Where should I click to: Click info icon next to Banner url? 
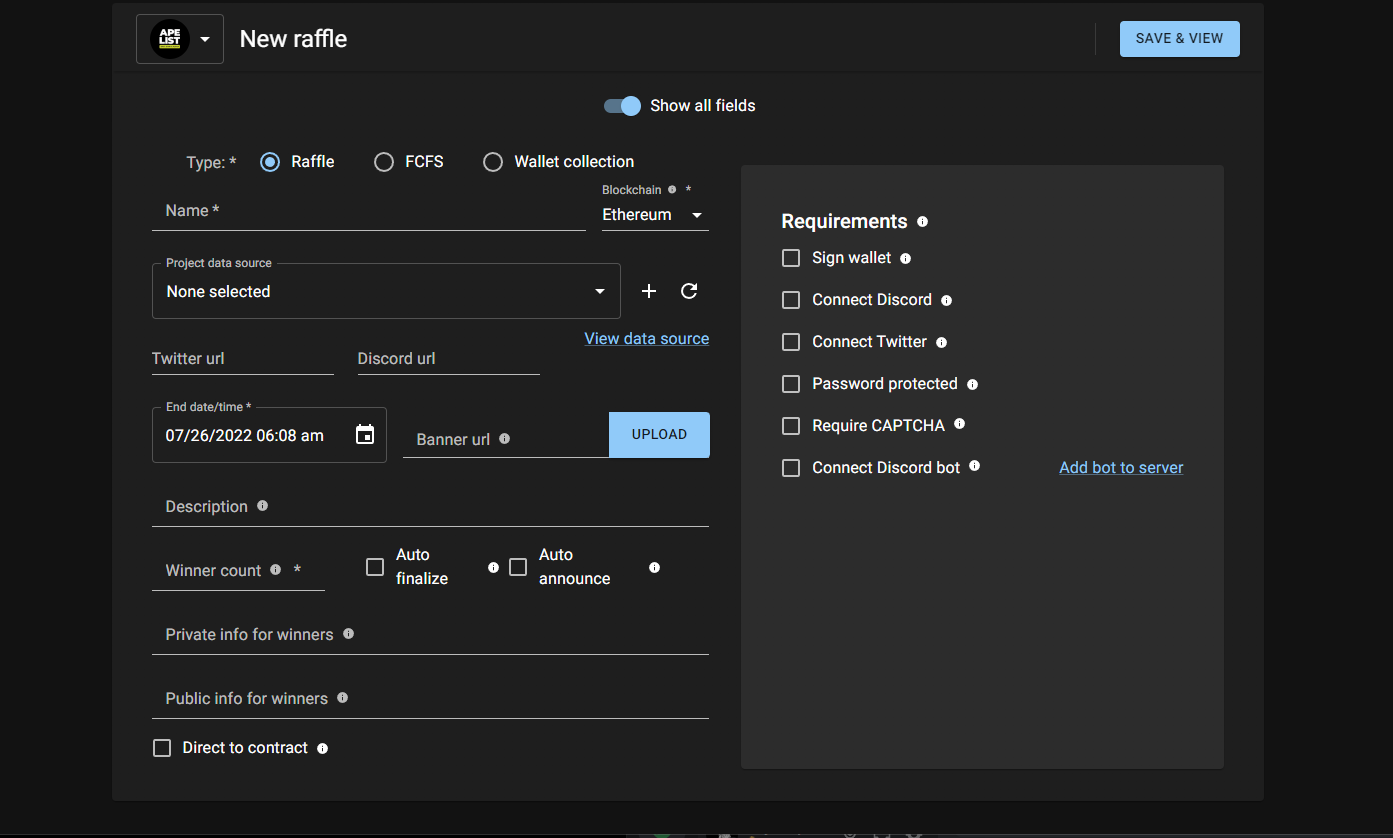coord(504,439)
